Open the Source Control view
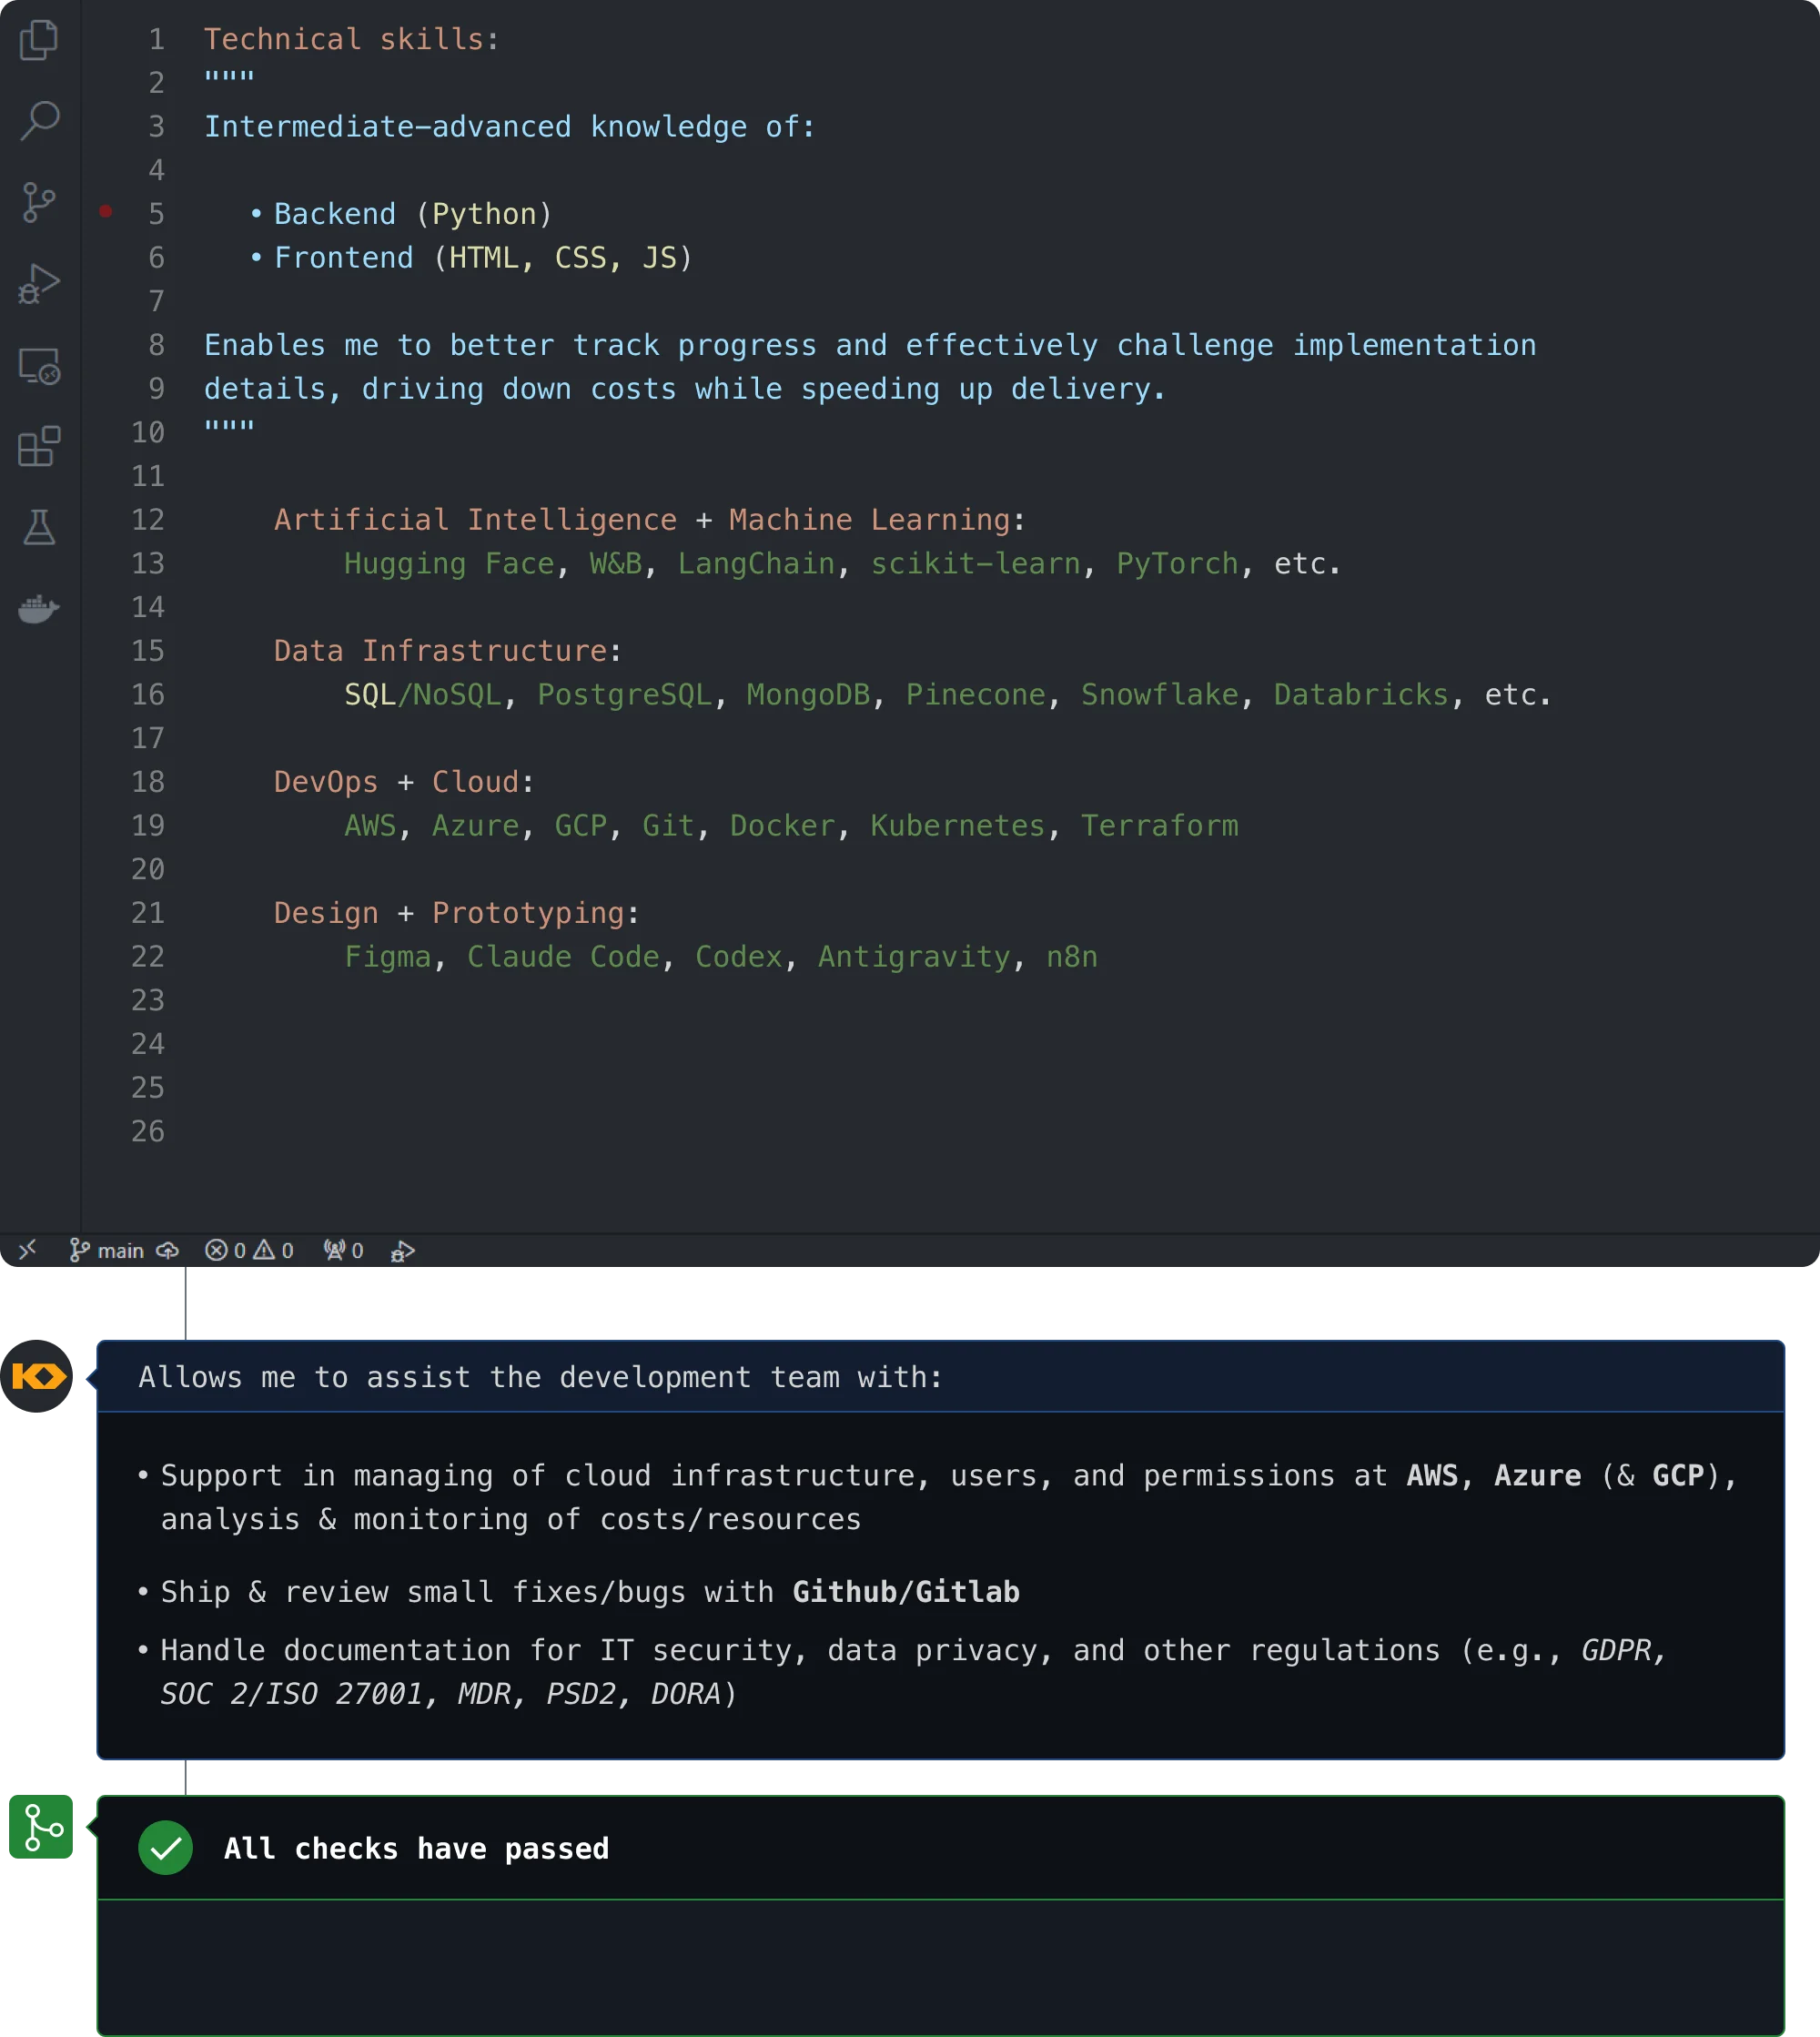This screenshot has height=2037, width=1820. 38,203
